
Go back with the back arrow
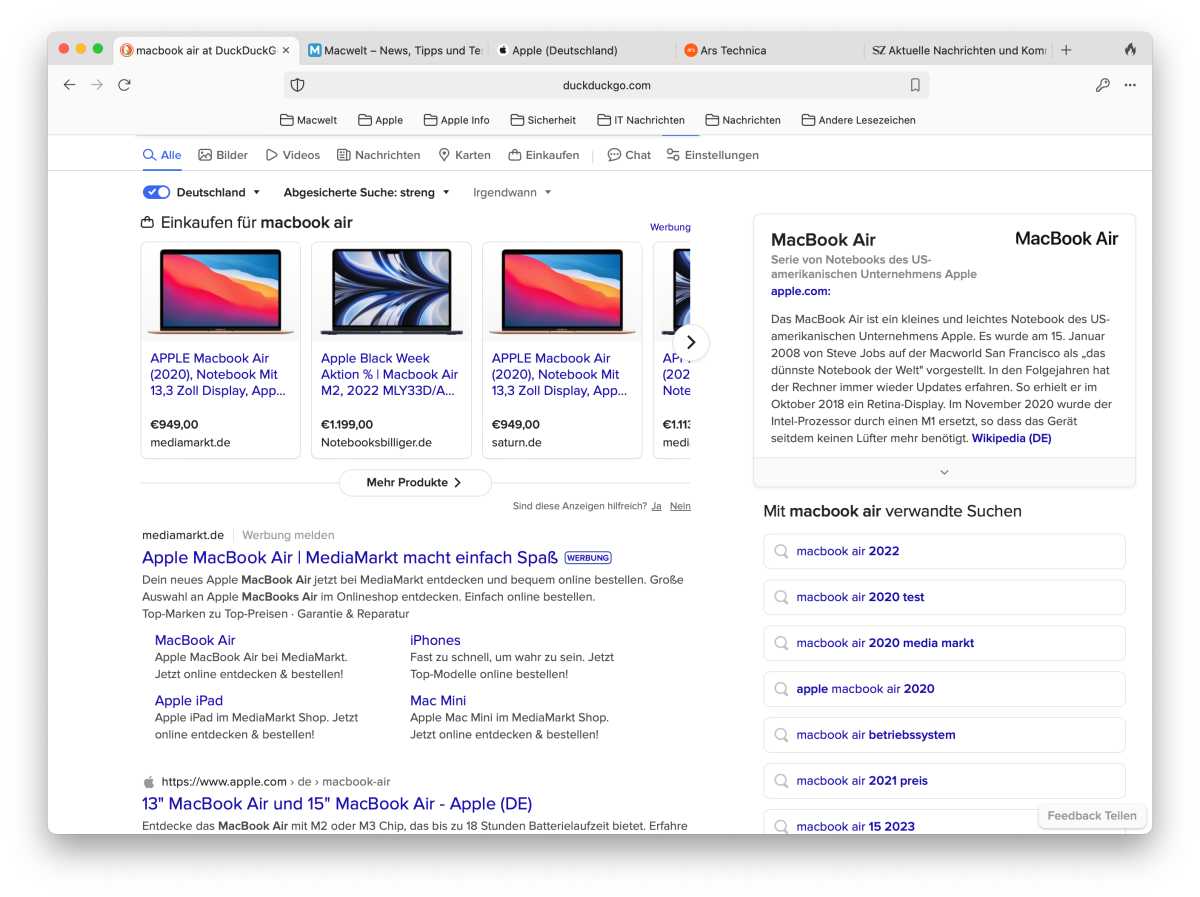69,85
